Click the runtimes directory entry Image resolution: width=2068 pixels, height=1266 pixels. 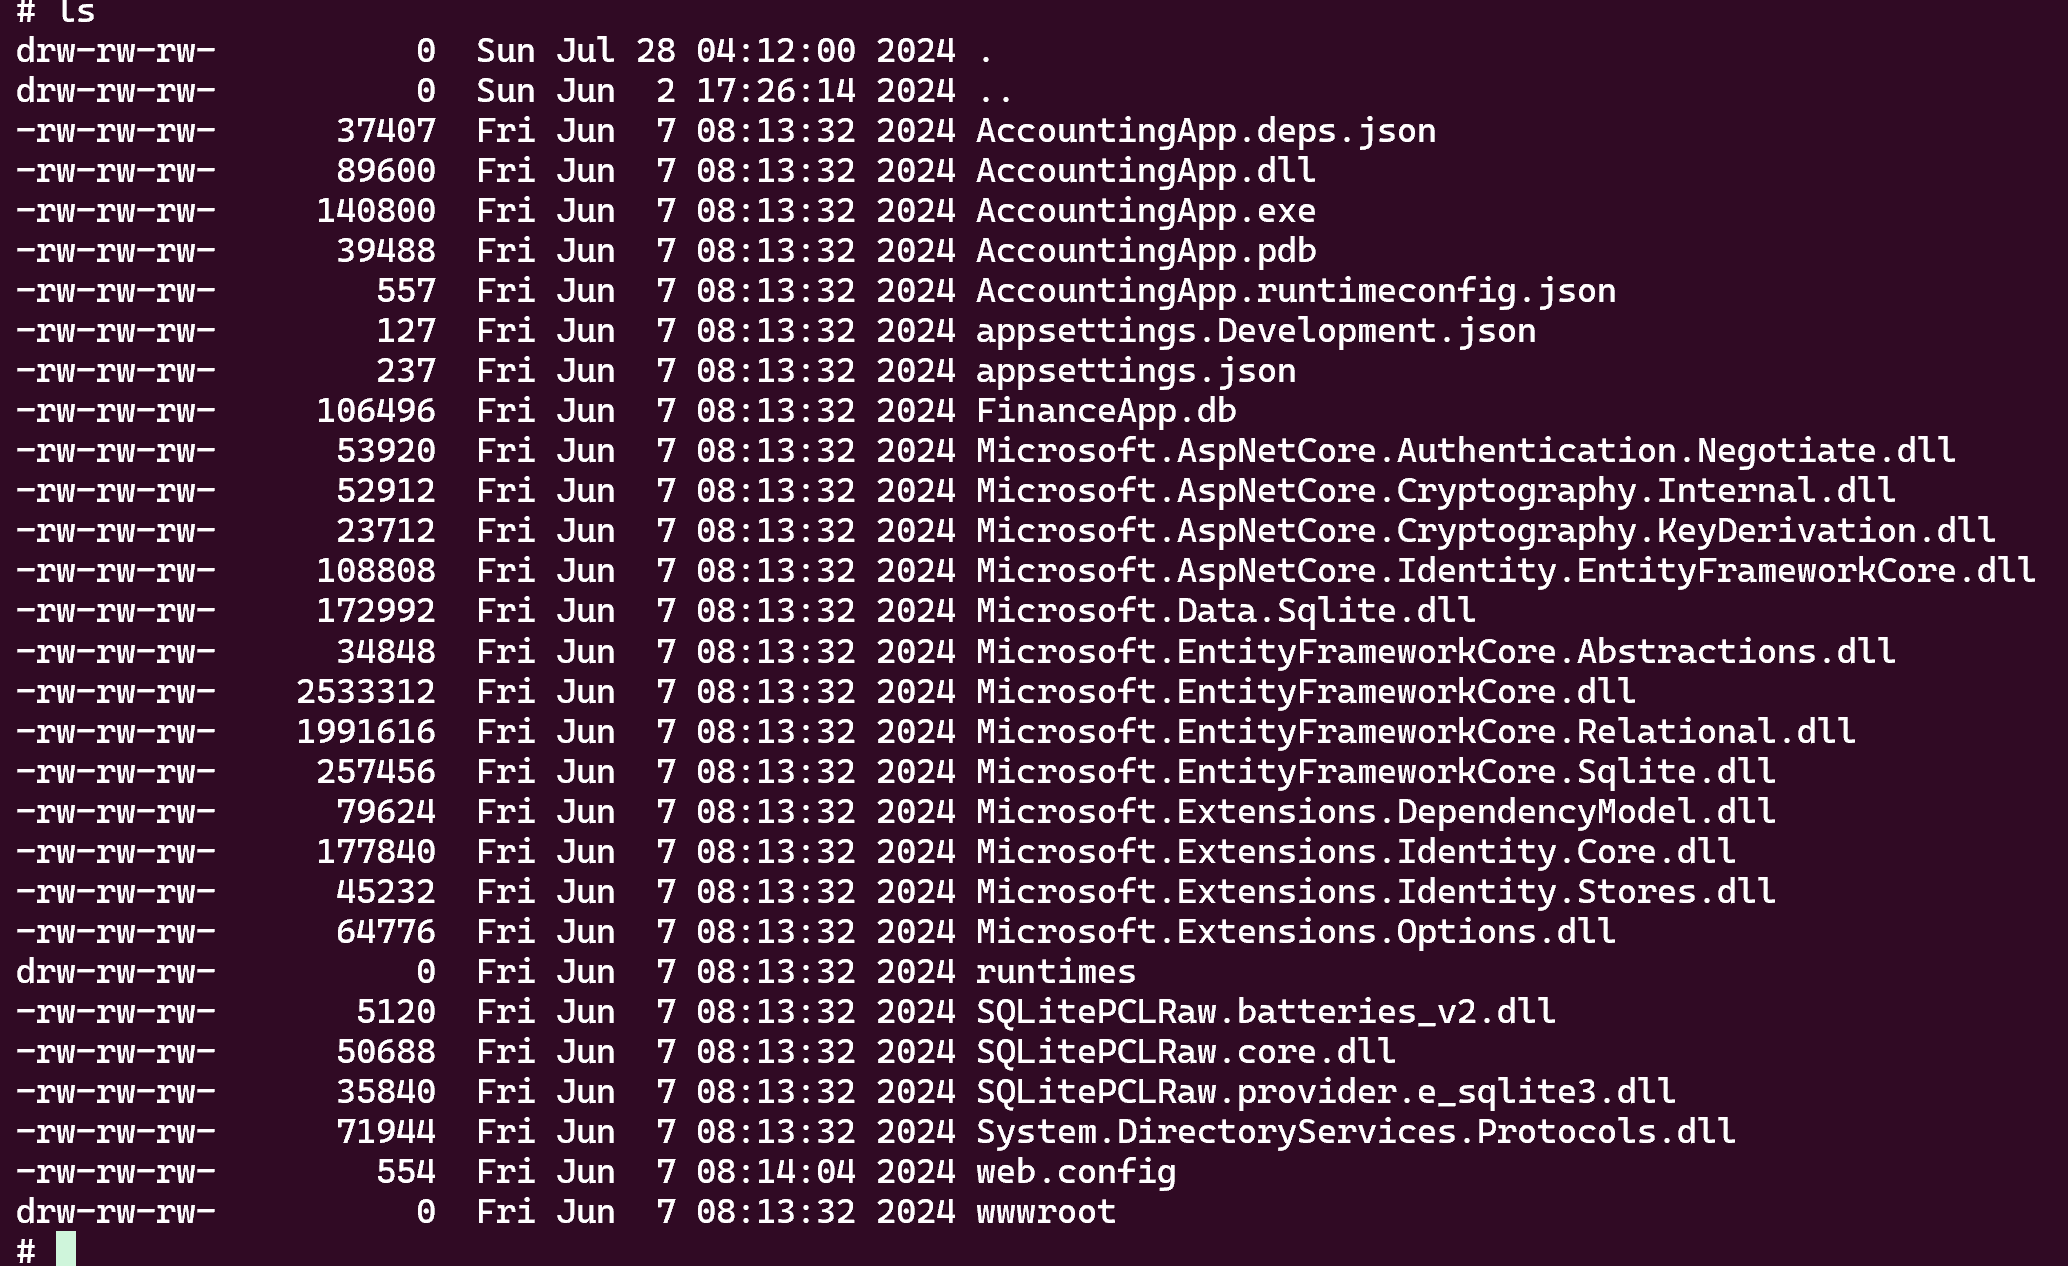[1056, 971]
